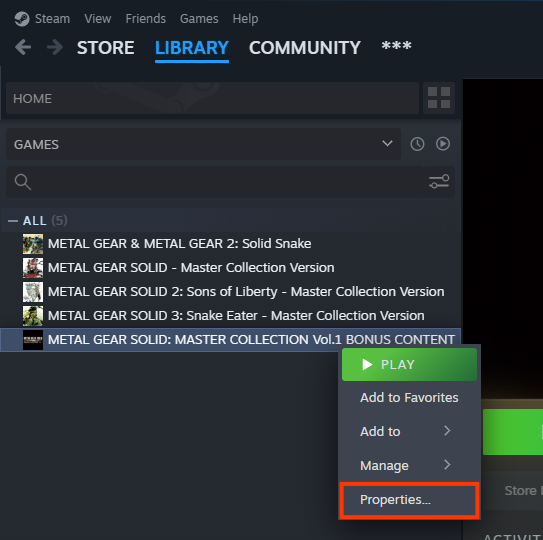Open Properties... from context menu
The width and height of the screenshot is (543, 540).
(x=409, y=500)
